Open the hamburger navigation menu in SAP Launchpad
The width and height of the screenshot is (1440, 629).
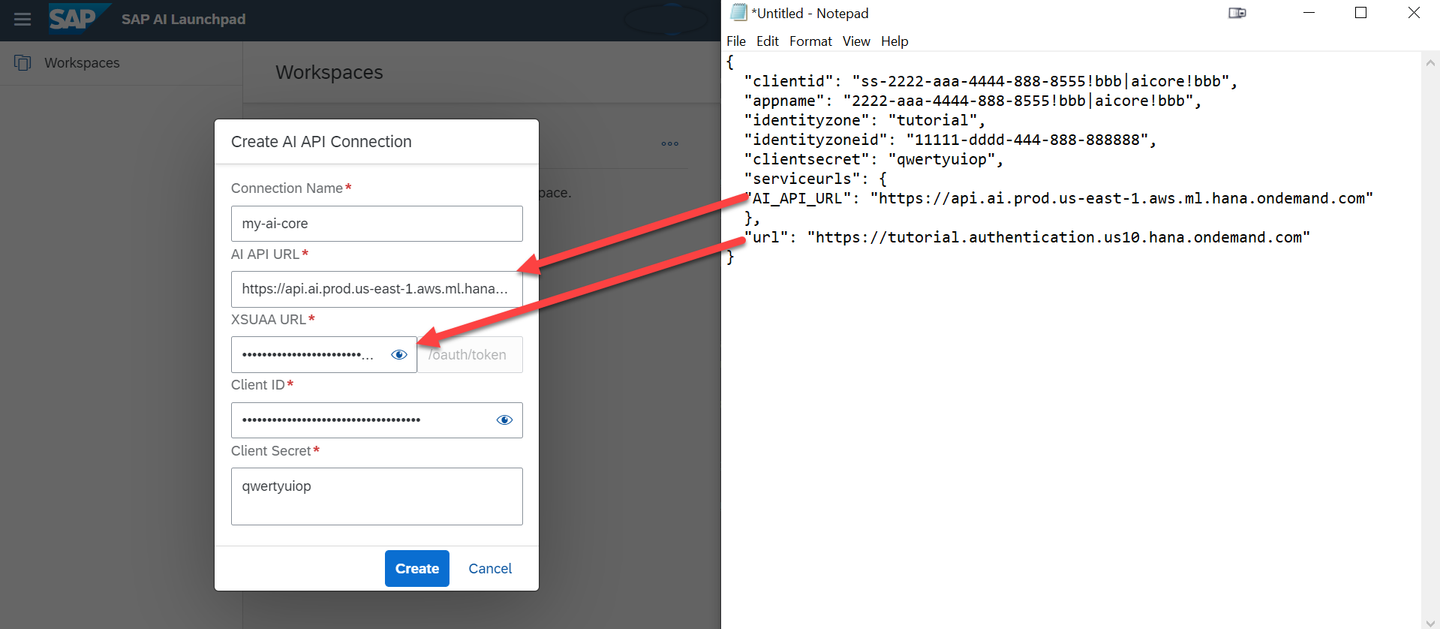coord(22,20)
